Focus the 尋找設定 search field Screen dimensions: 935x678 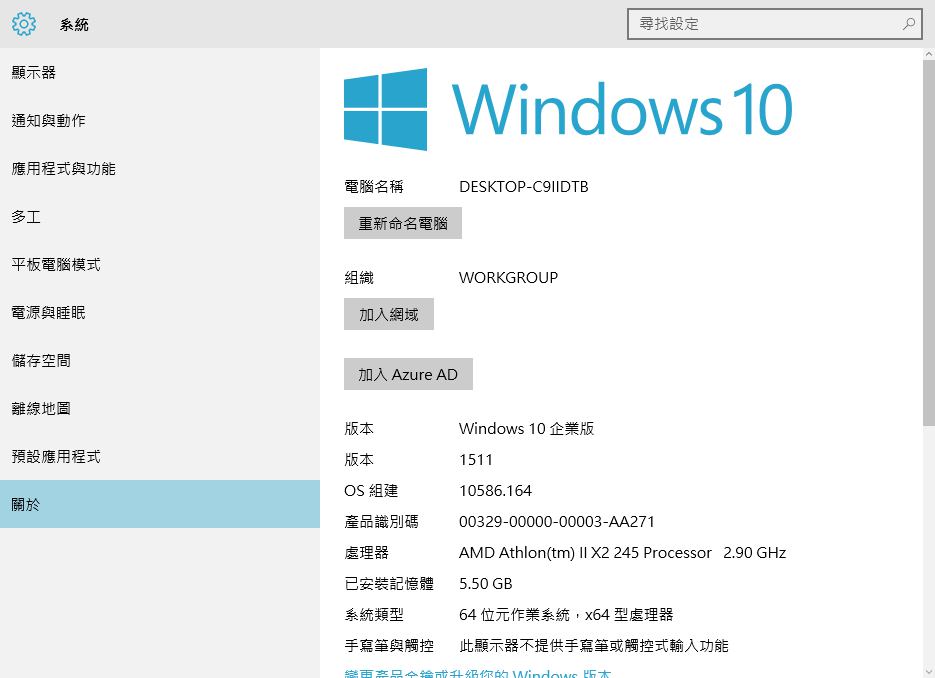775,24
